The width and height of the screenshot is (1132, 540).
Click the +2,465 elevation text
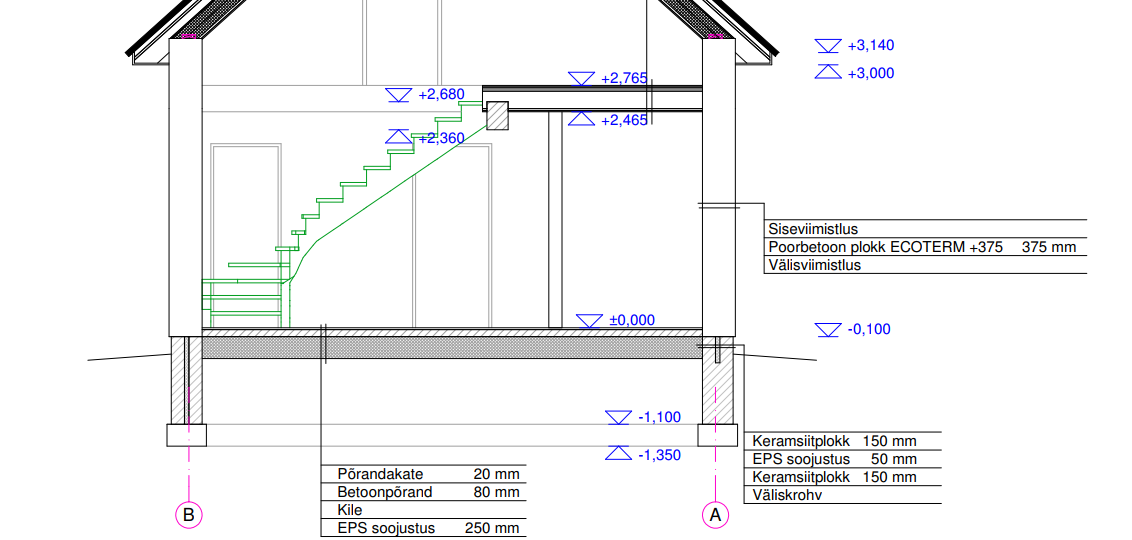click(624, 120)
